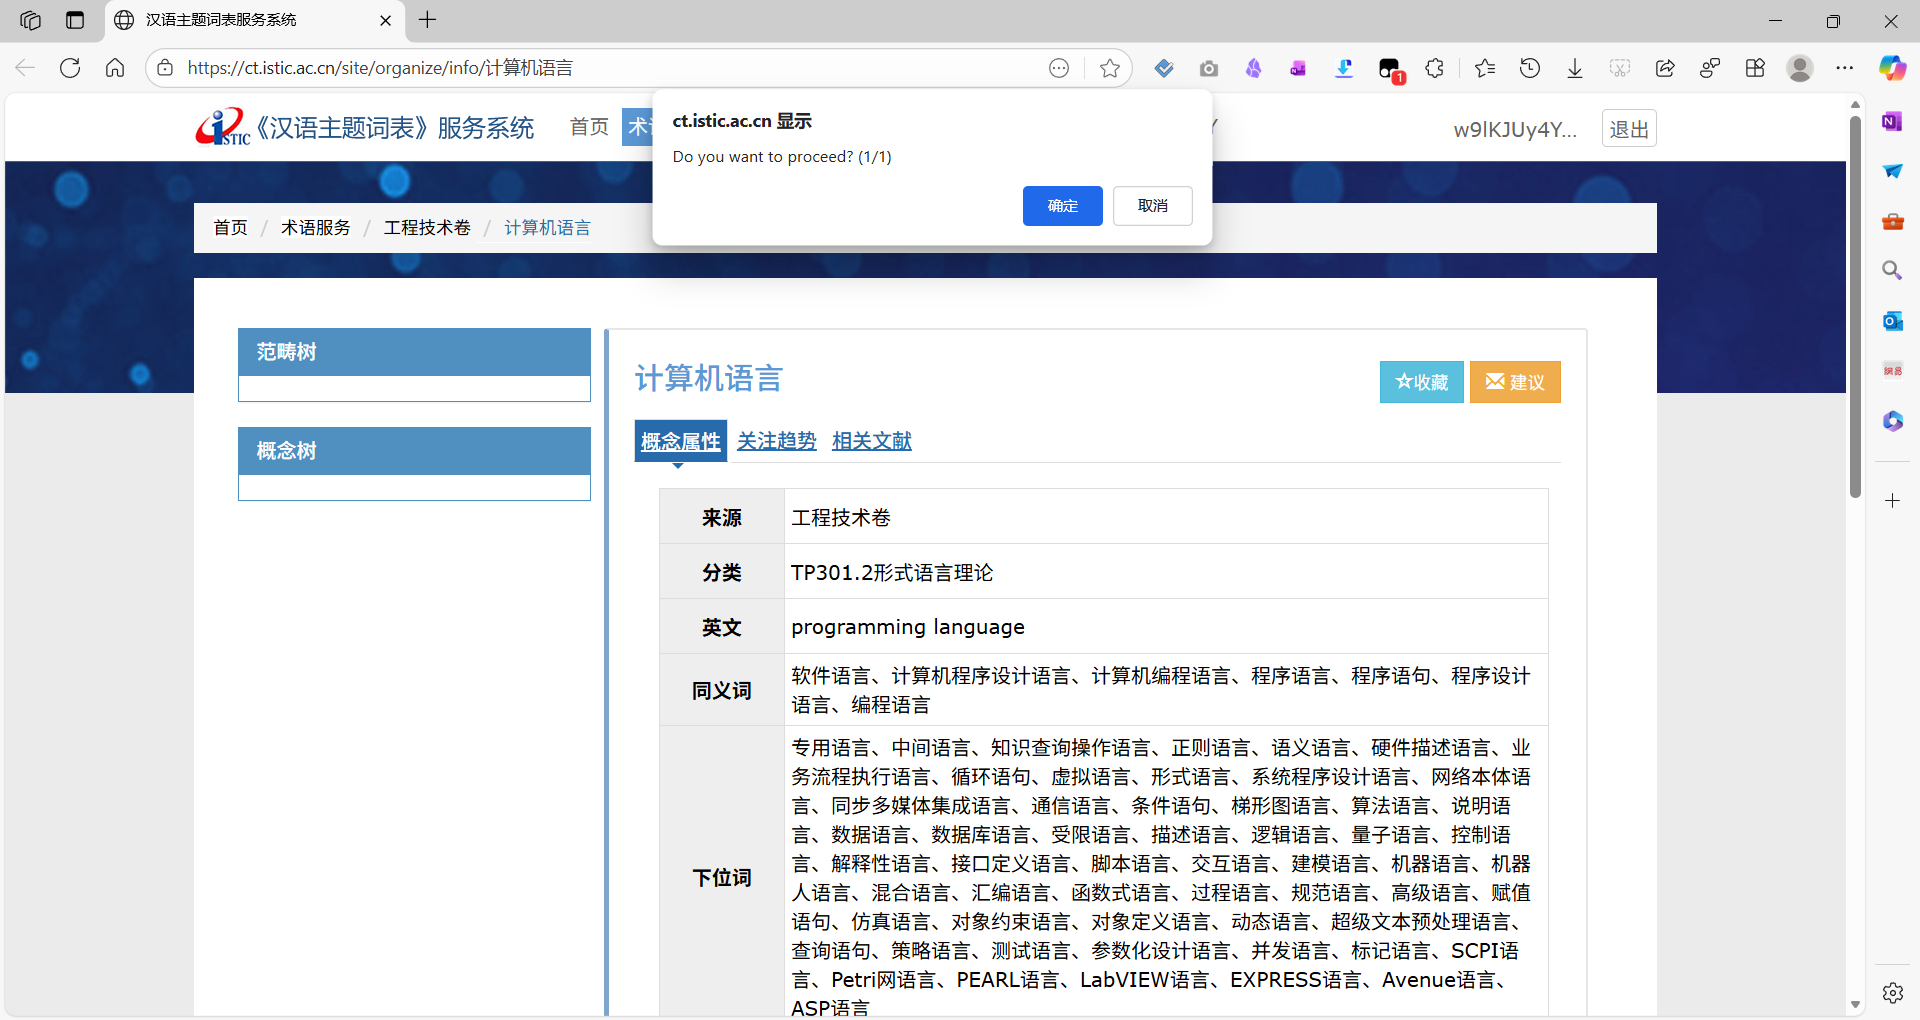
Task: Switch to the 关注趋势 tab
Action: (x=776, y=441)
